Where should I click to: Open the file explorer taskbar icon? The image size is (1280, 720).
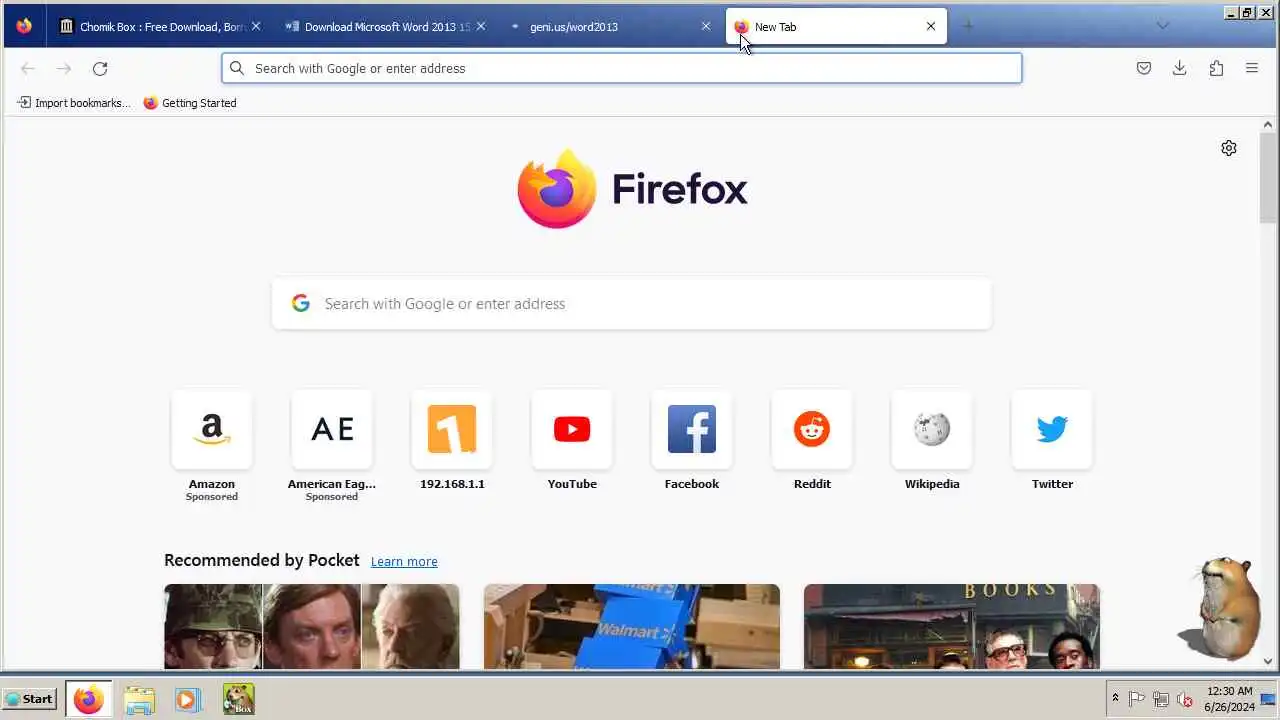click(x=139, y=699)
